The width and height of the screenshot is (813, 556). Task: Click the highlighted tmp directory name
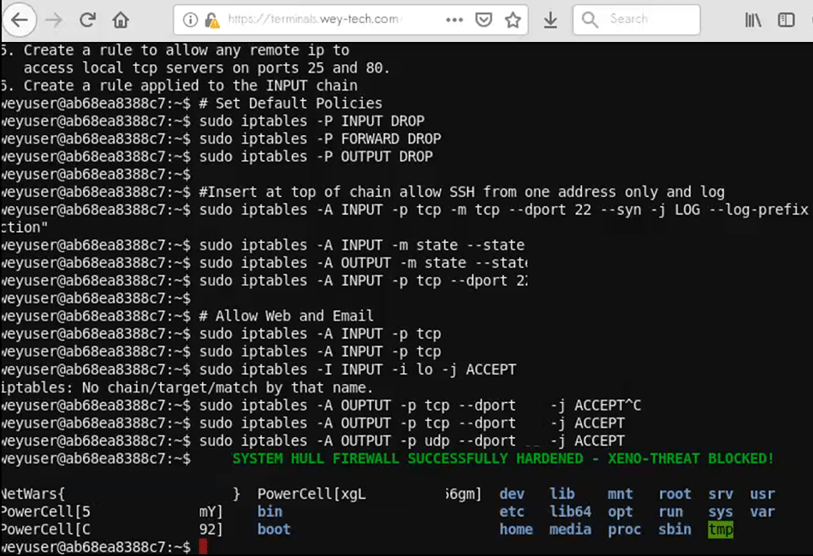coord(720,529)
